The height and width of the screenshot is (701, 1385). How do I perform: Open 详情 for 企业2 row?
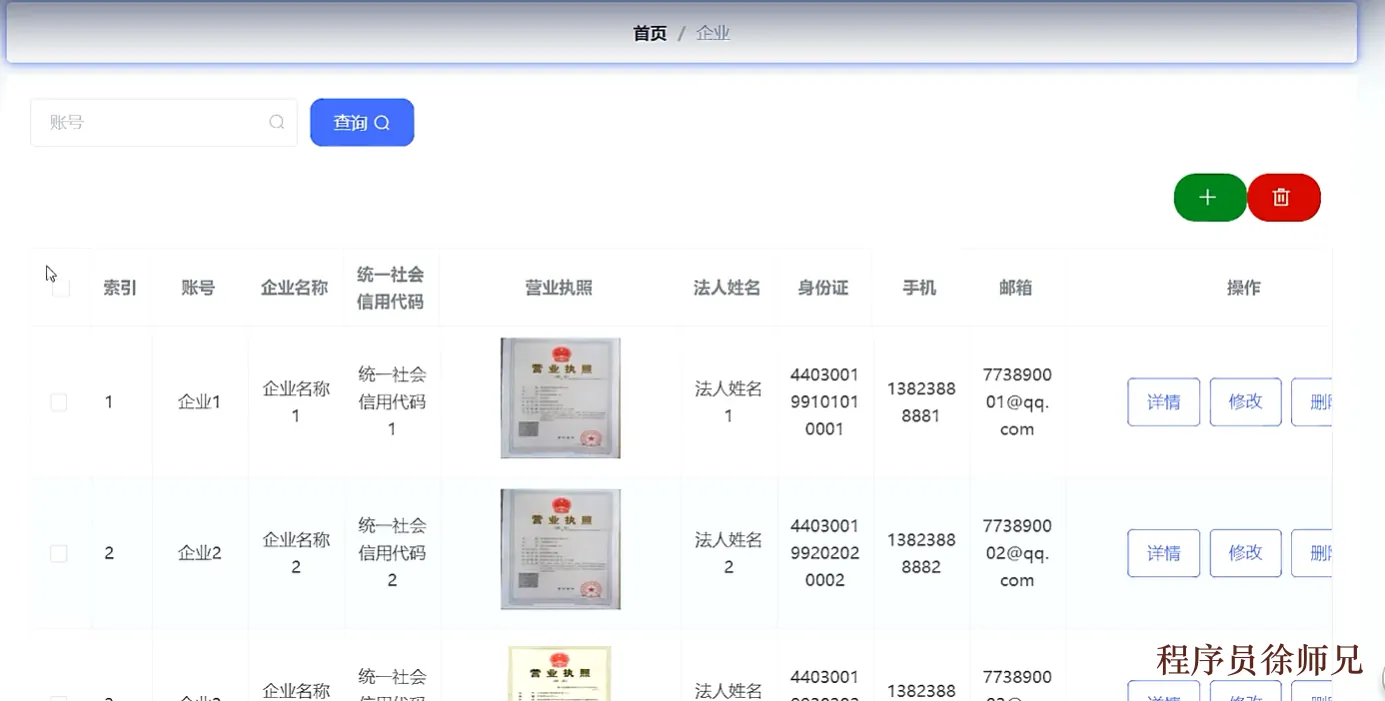[1163, 553]
